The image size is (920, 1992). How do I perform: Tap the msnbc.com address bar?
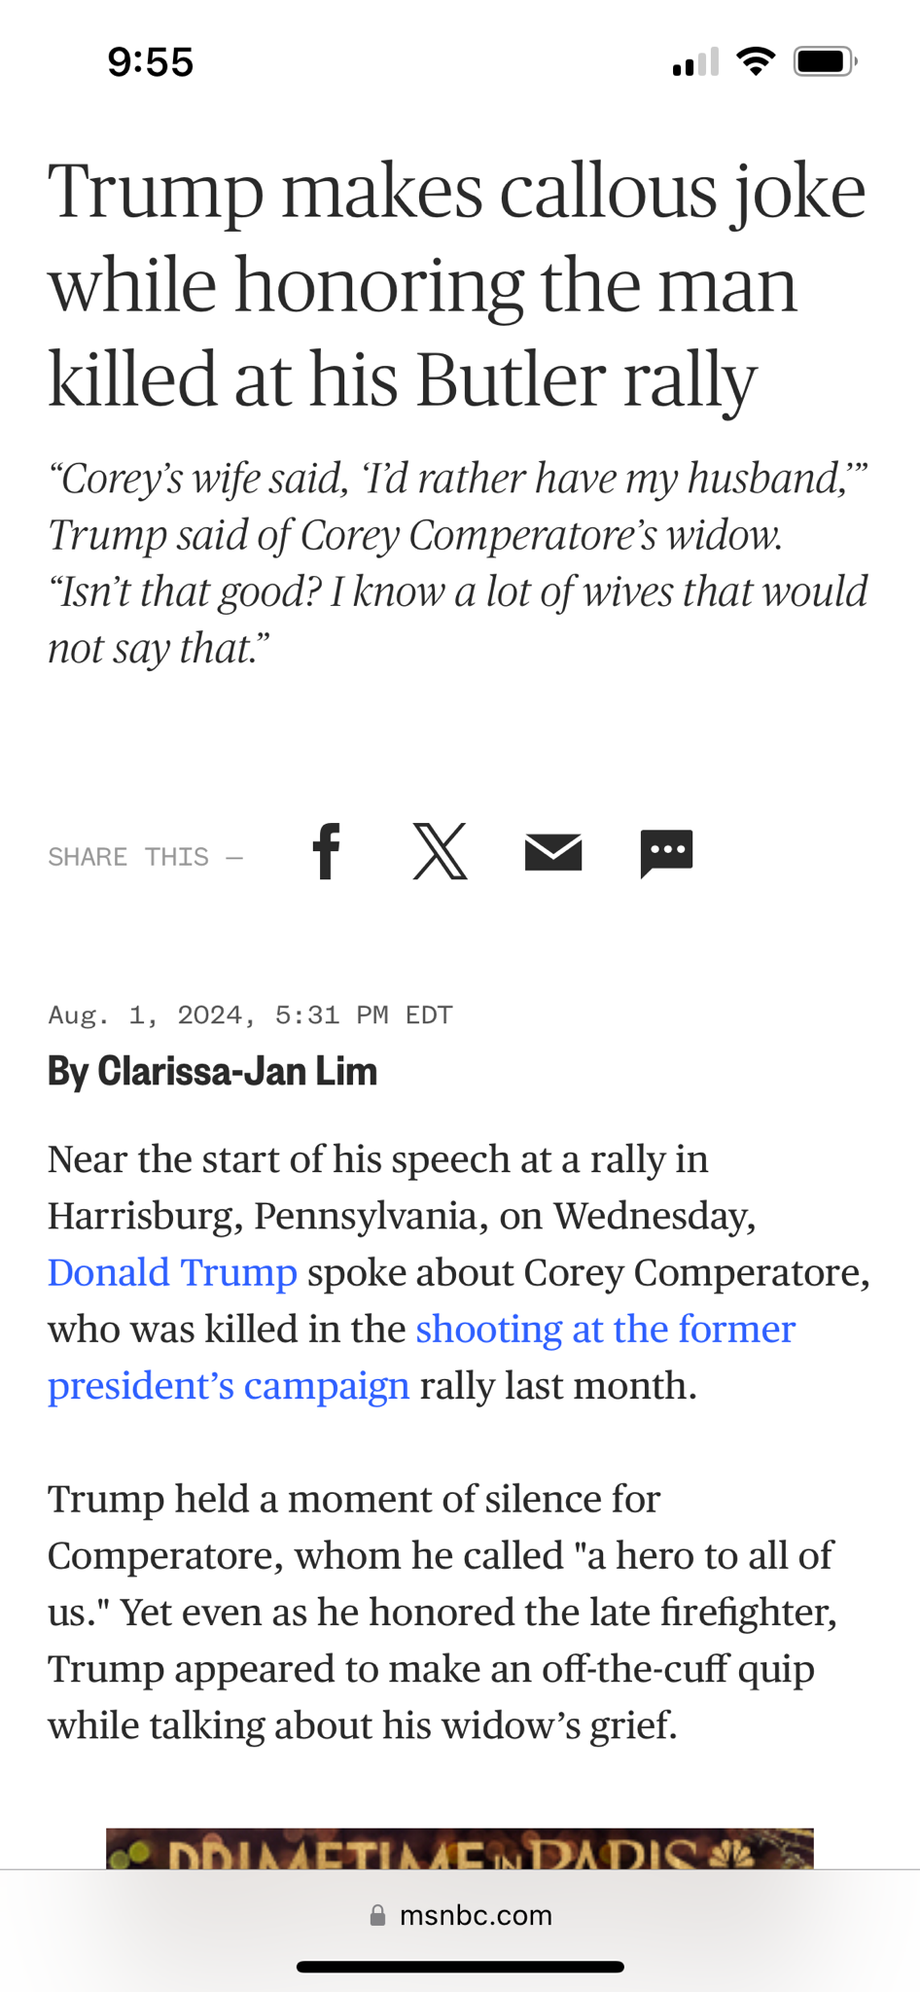pos(474,1915)
